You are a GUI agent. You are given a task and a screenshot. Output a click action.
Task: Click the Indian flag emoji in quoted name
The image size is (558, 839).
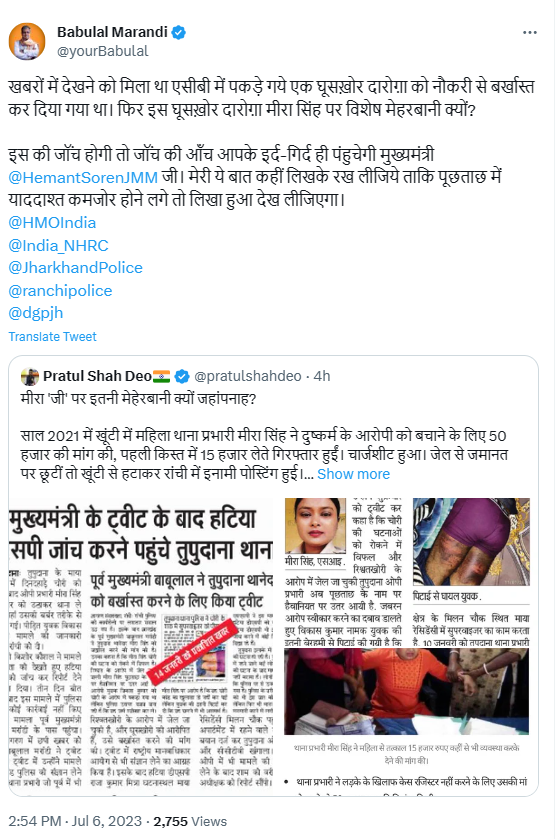point(162,377)
